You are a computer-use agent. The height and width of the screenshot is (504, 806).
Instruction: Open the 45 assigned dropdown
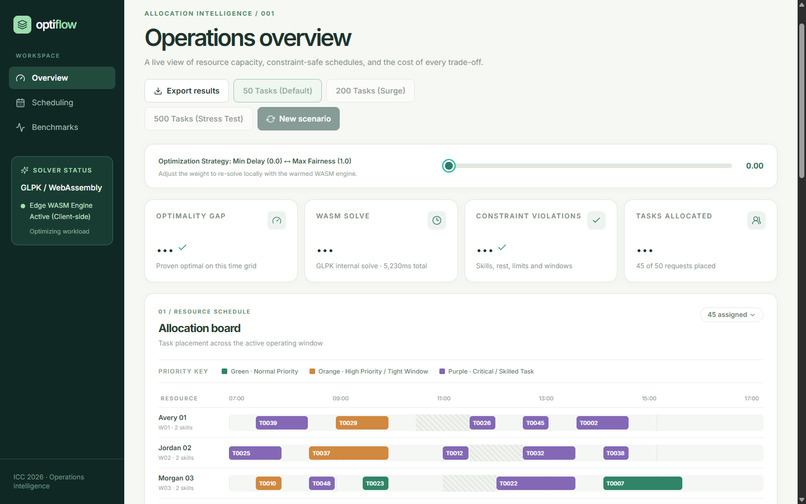click(x=731, y=315)
